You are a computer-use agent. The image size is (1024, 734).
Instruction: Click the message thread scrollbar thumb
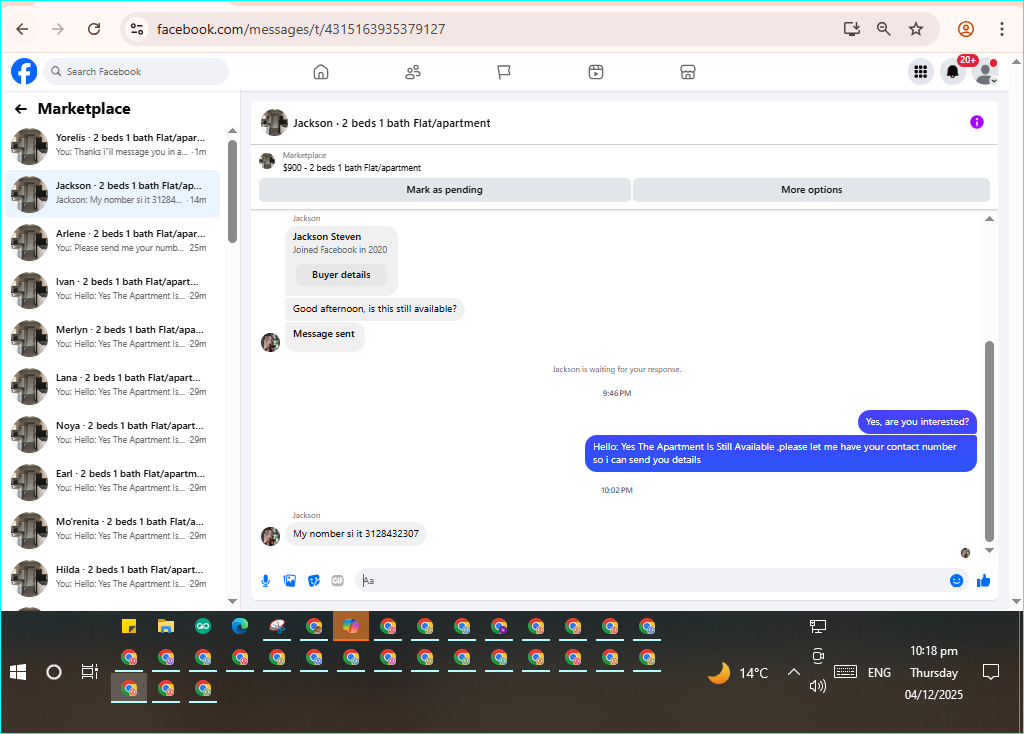[x=989, y=441]
